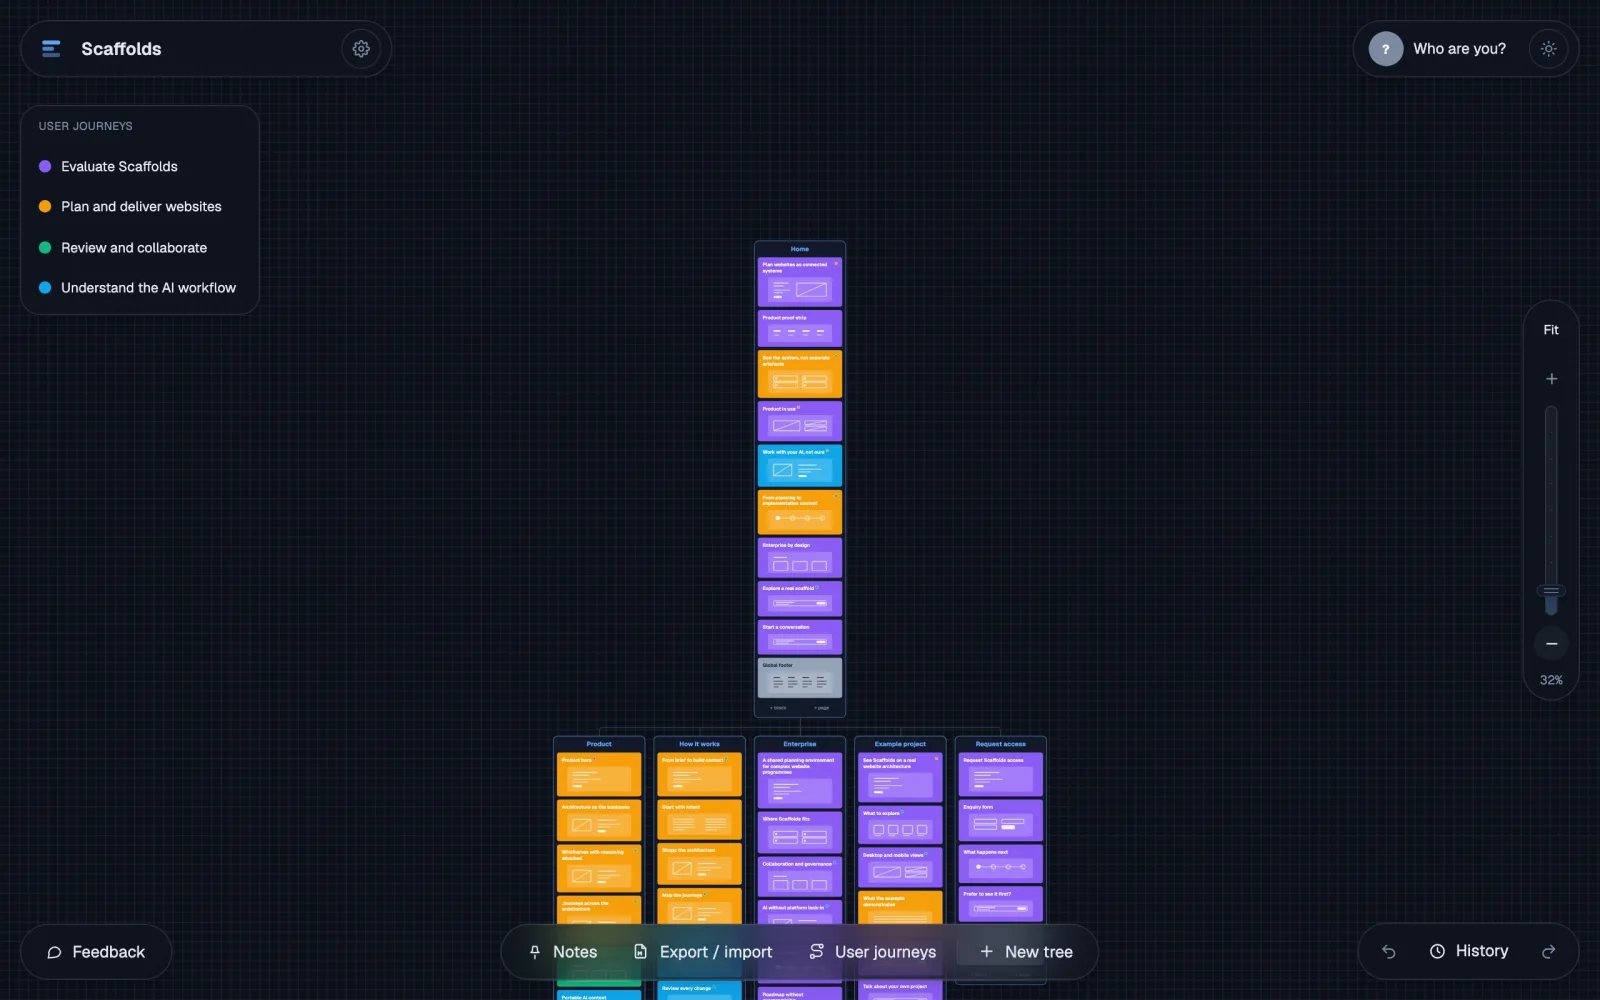Select 'See Scaffolds on a real website architecture' block
This screenshot has width=1600, height=1000.
click(900, 778)
